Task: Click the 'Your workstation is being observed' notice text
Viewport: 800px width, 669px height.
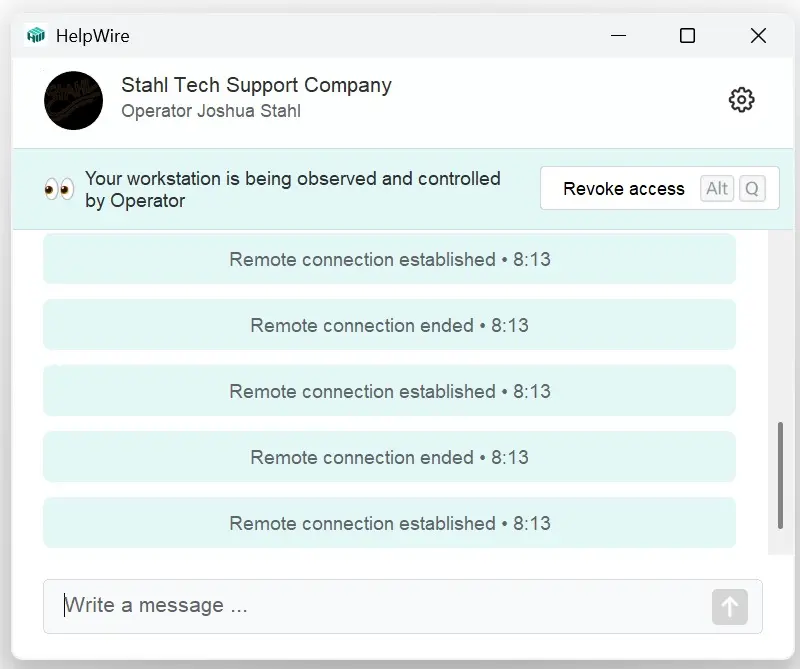Action: [x=293, y=189]
